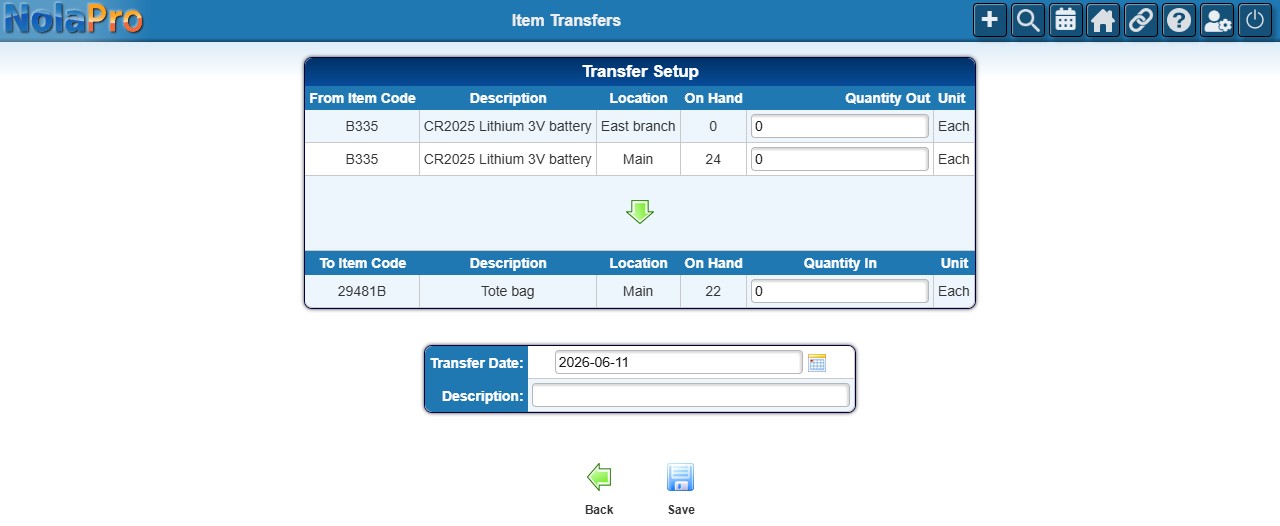Image resolution: width=1280 pixels, height=526 pixels.
Task: Click CR2025 Lithium 3V battery in Main row
Action: [508, 159]
